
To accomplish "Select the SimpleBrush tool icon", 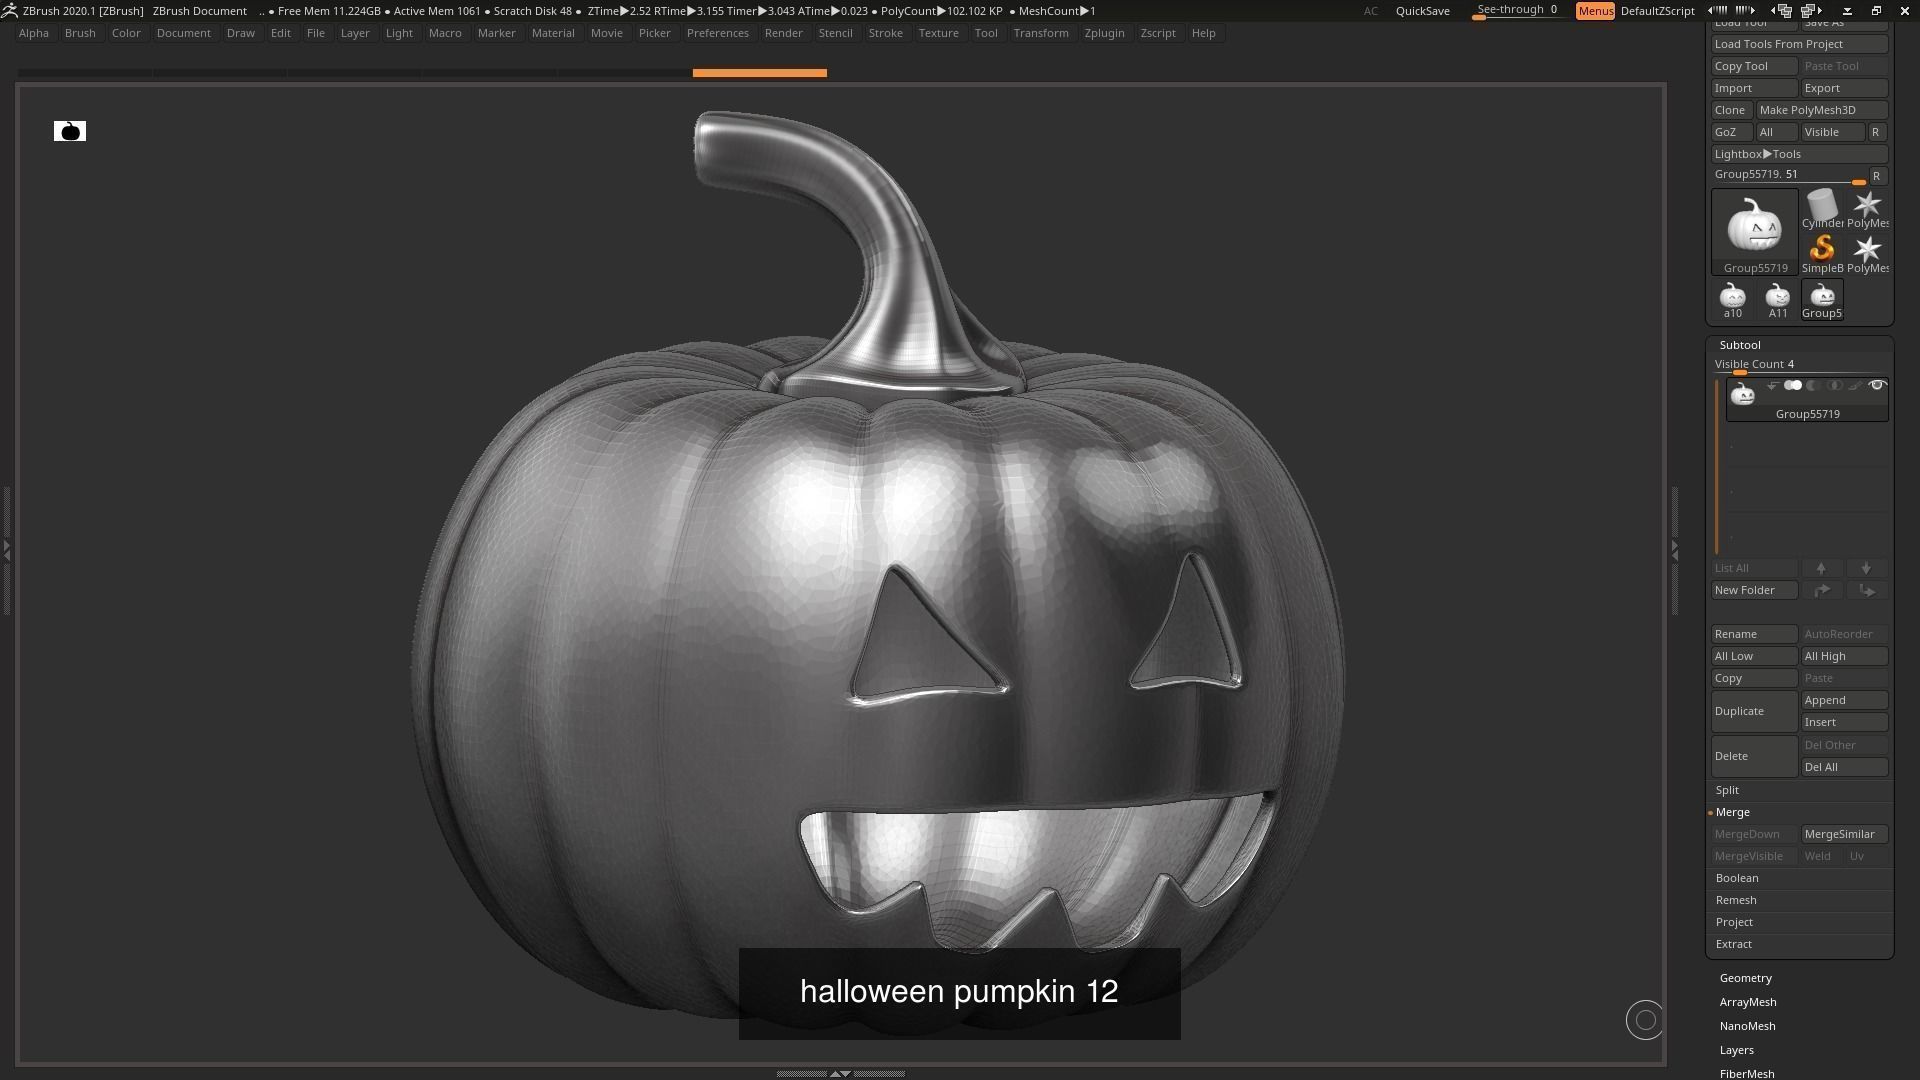I will coord(1822,254).
